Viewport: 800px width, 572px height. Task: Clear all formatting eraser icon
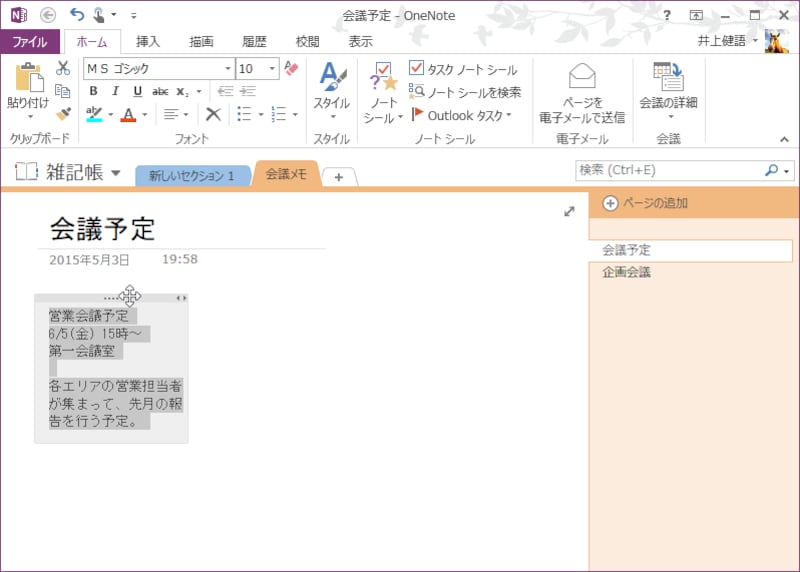click(x=291, y=68)
